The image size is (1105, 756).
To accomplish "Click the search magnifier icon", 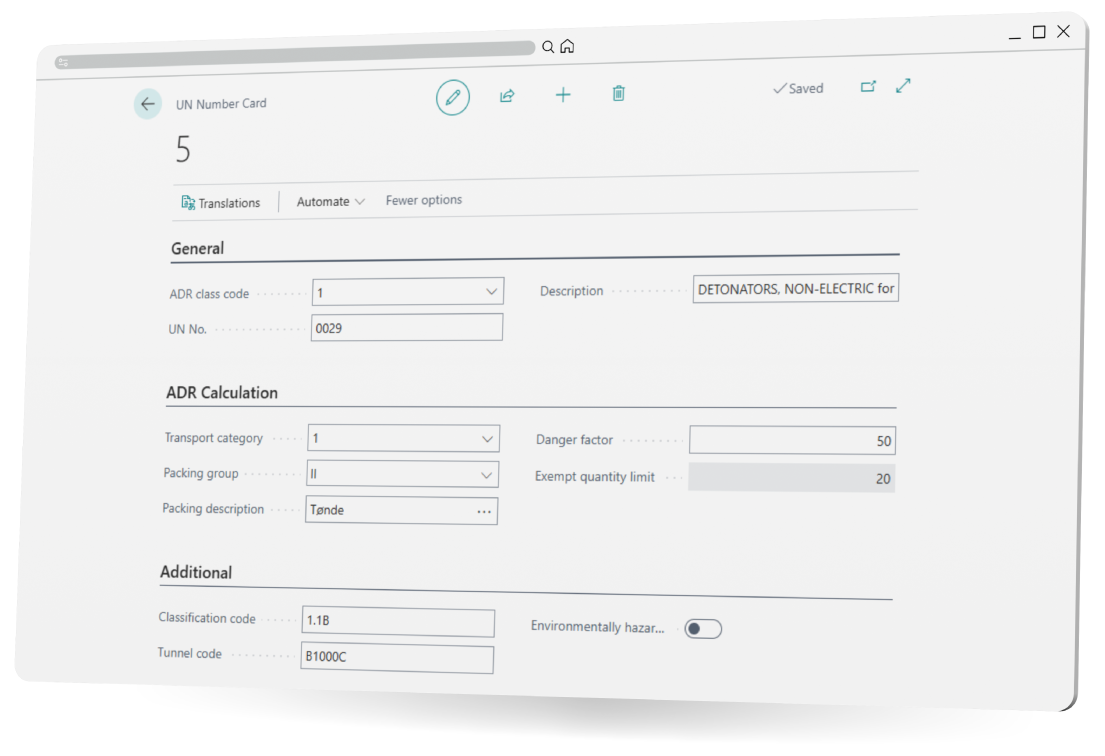I will (x=547, y=47).
